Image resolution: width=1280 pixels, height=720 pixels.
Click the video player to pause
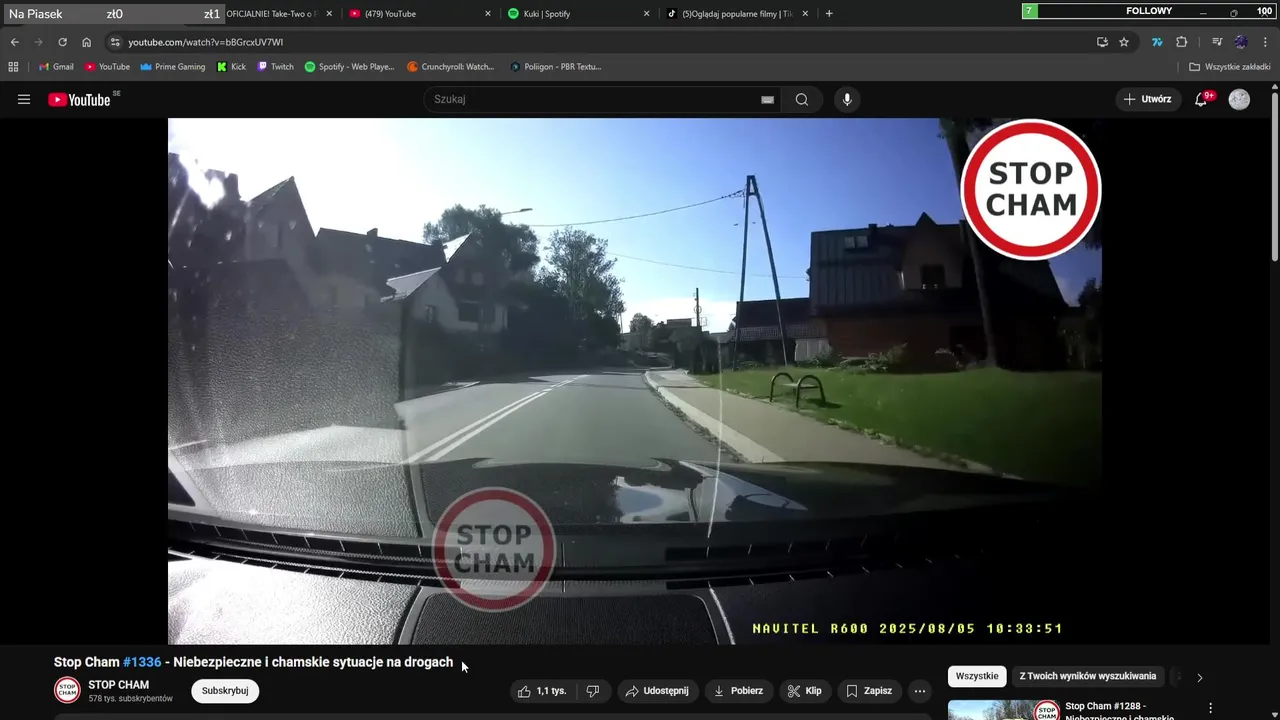635,381
